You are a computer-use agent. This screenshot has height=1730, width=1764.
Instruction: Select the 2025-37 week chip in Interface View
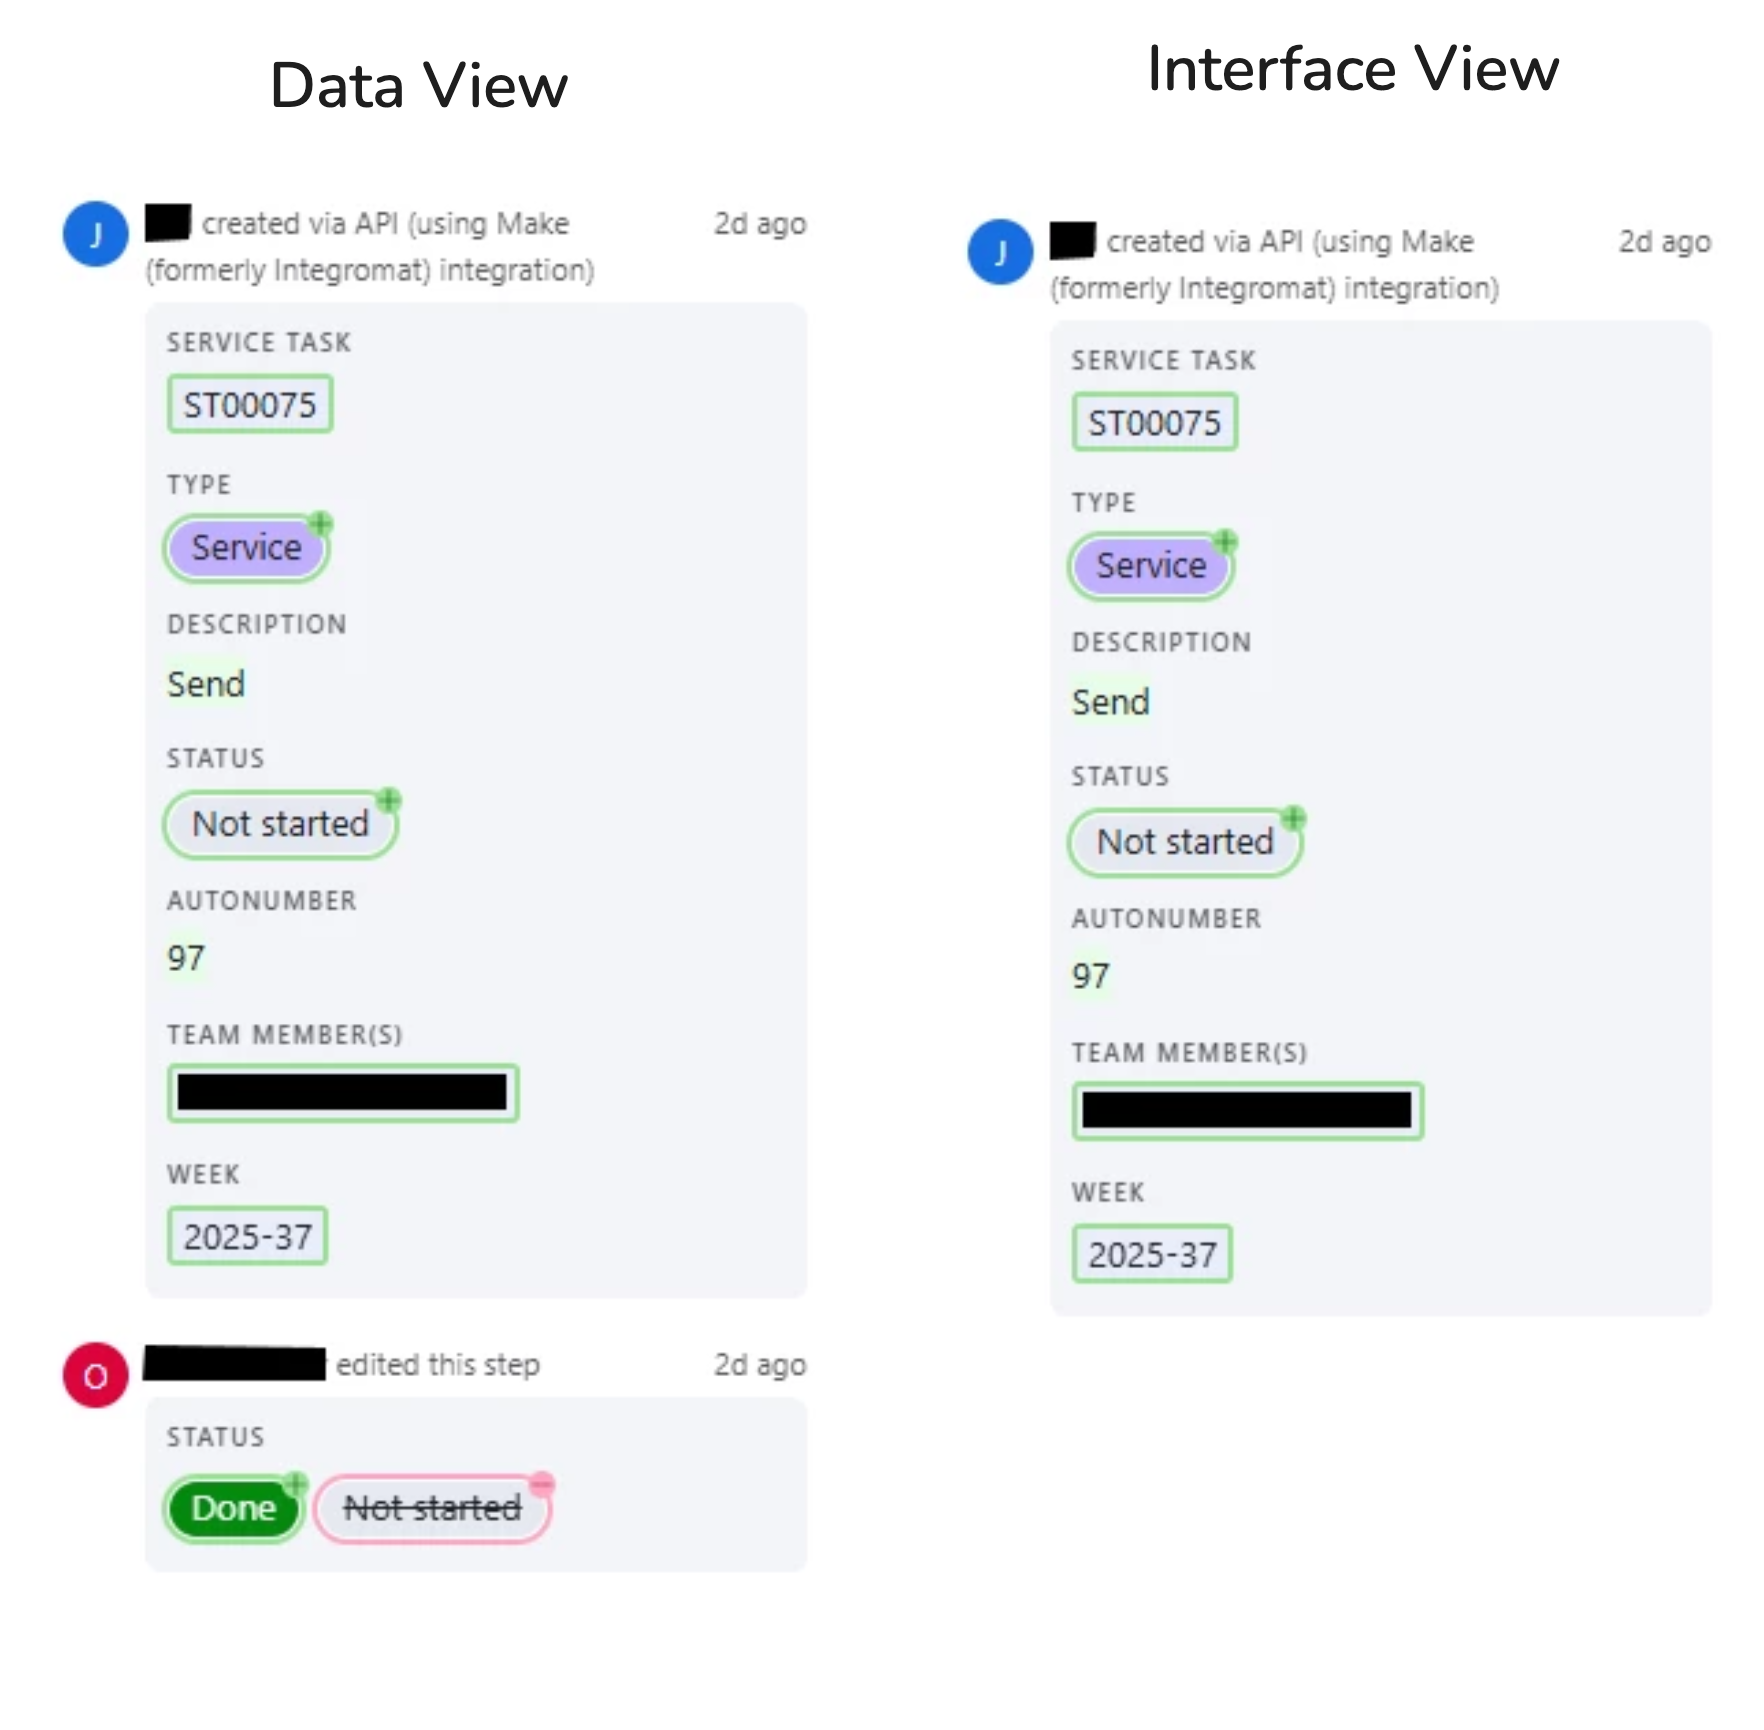1152,1255
